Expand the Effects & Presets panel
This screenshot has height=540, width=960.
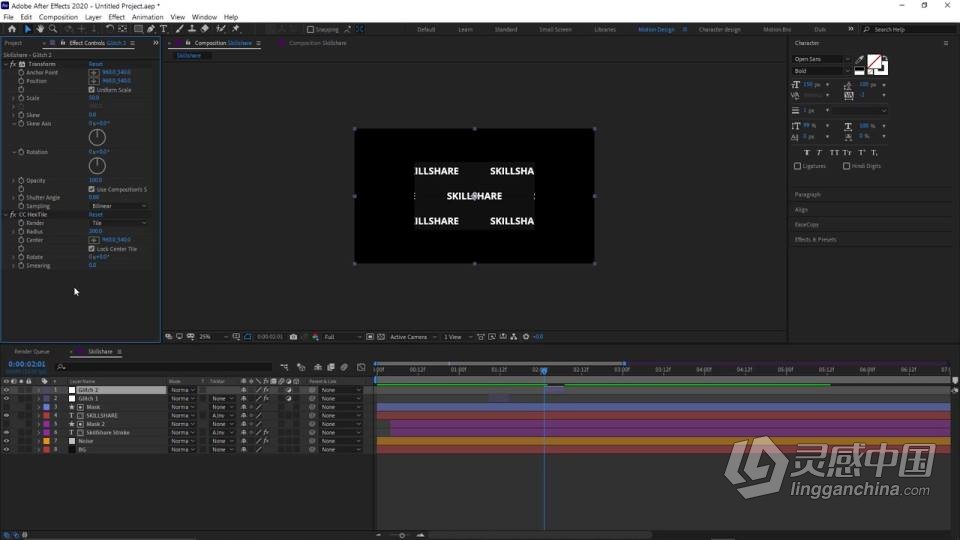[815, 240]
